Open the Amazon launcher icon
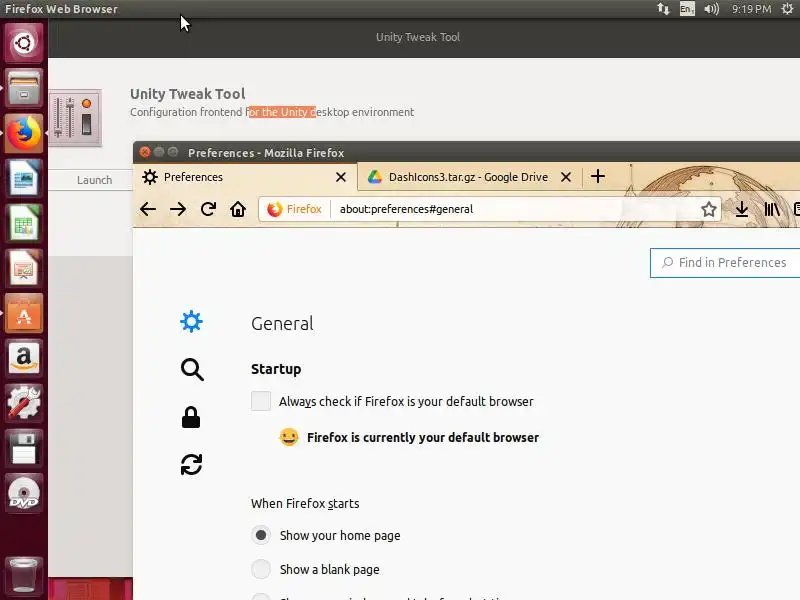 (x=23, y=358)
